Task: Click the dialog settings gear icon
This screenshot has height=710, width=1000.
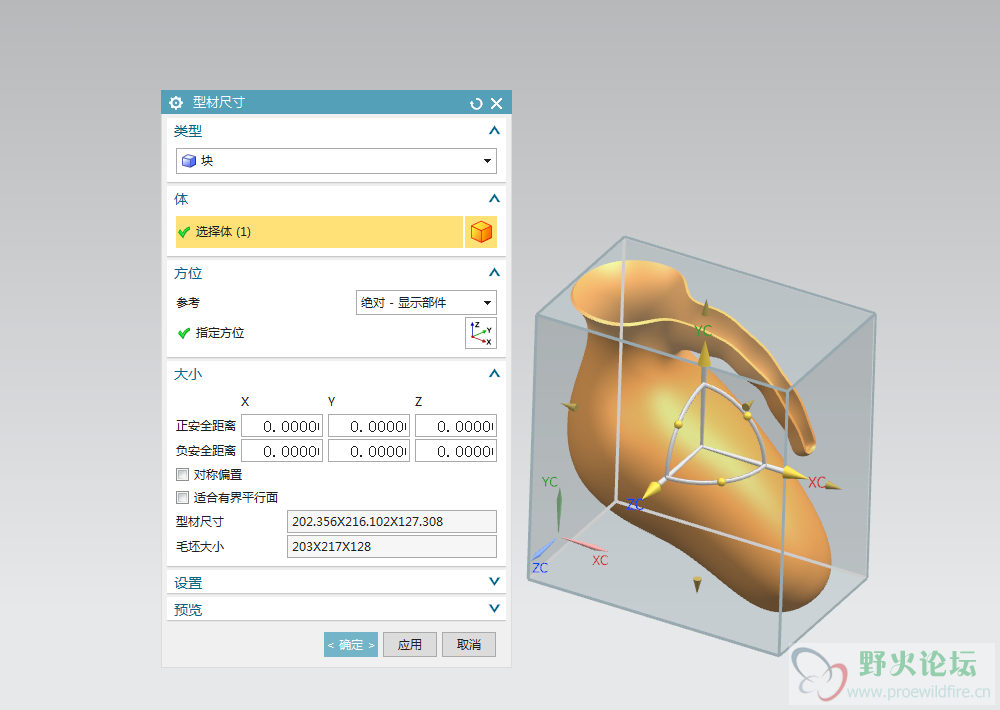Action: (176, 103)
